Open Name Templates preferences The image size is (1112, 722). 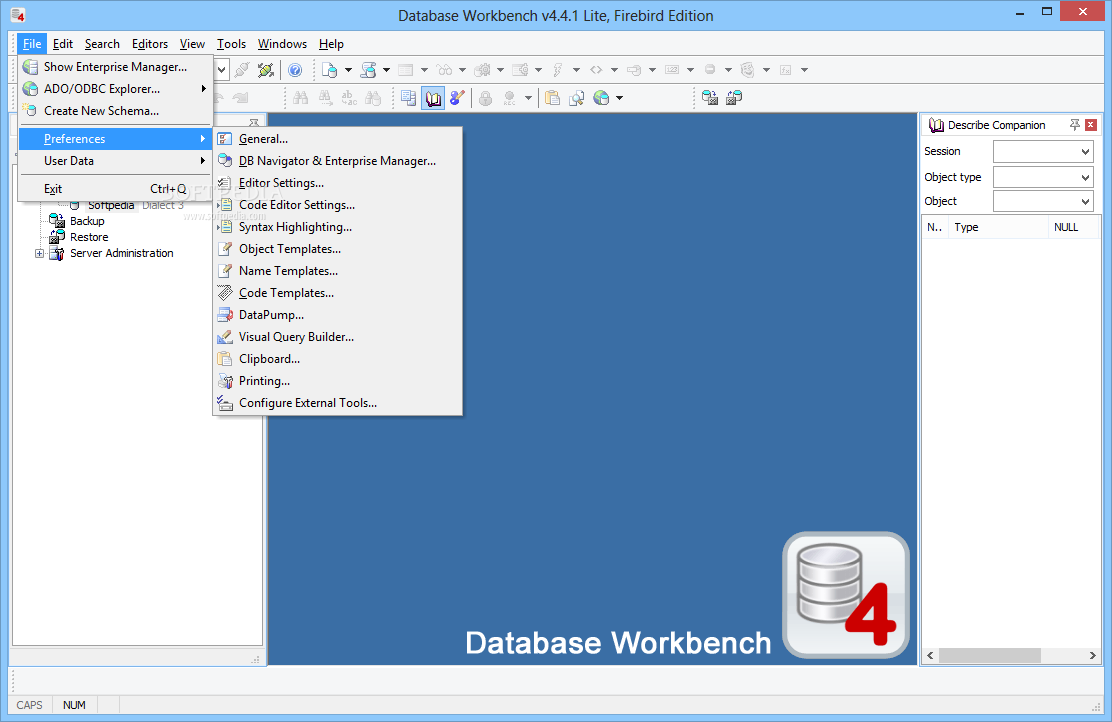[x=338, y=271]
